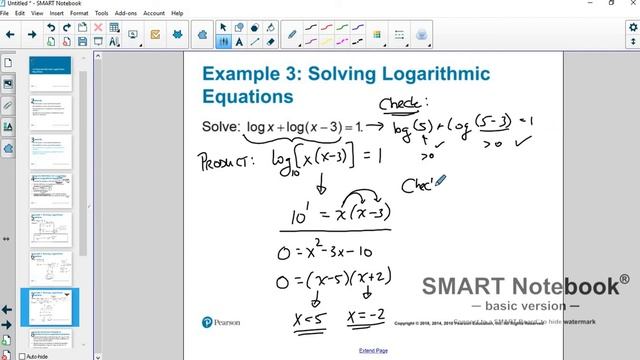Image resolution: width=640 pixels, height=360 pixels.
Task: Choose the black dashed pen stroke
Action: click(358, 41)
